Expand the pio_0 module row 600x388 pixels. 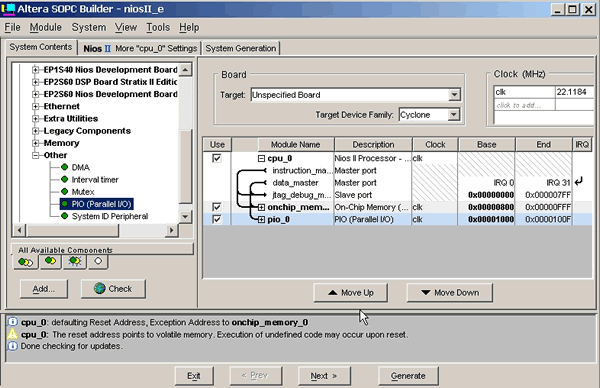click(261, 220)
